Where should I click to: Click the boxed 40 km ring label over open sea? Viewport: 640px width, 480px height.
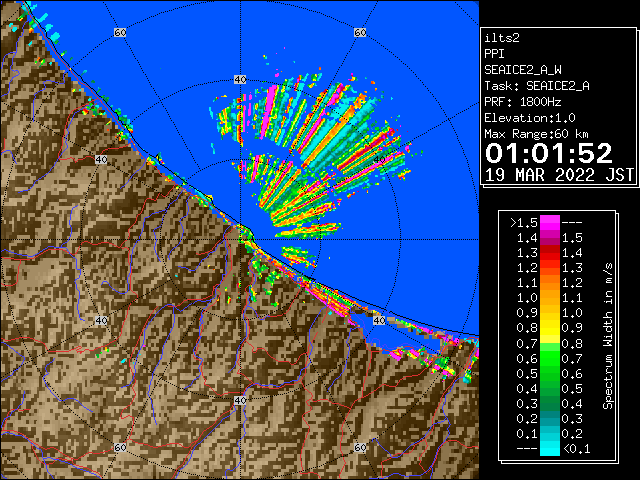tap(240, 80)
